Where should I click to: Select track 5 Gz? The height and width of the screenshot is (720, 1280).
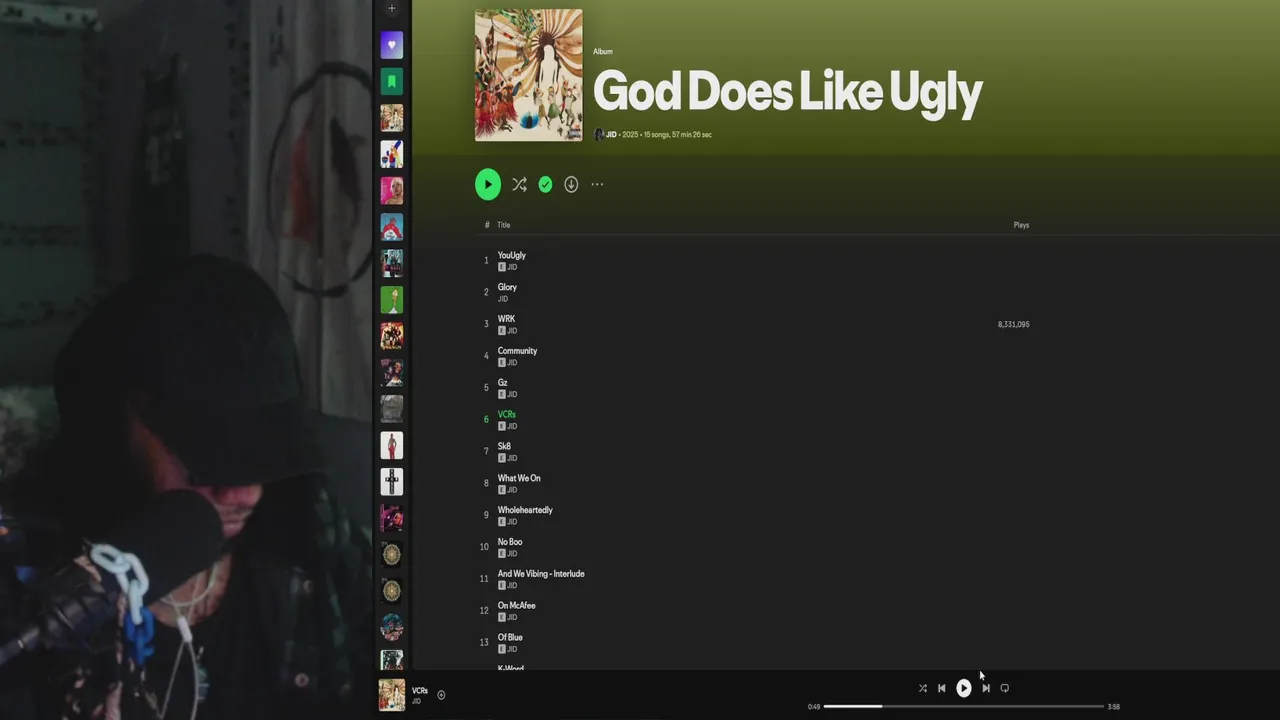coord(502,383)
